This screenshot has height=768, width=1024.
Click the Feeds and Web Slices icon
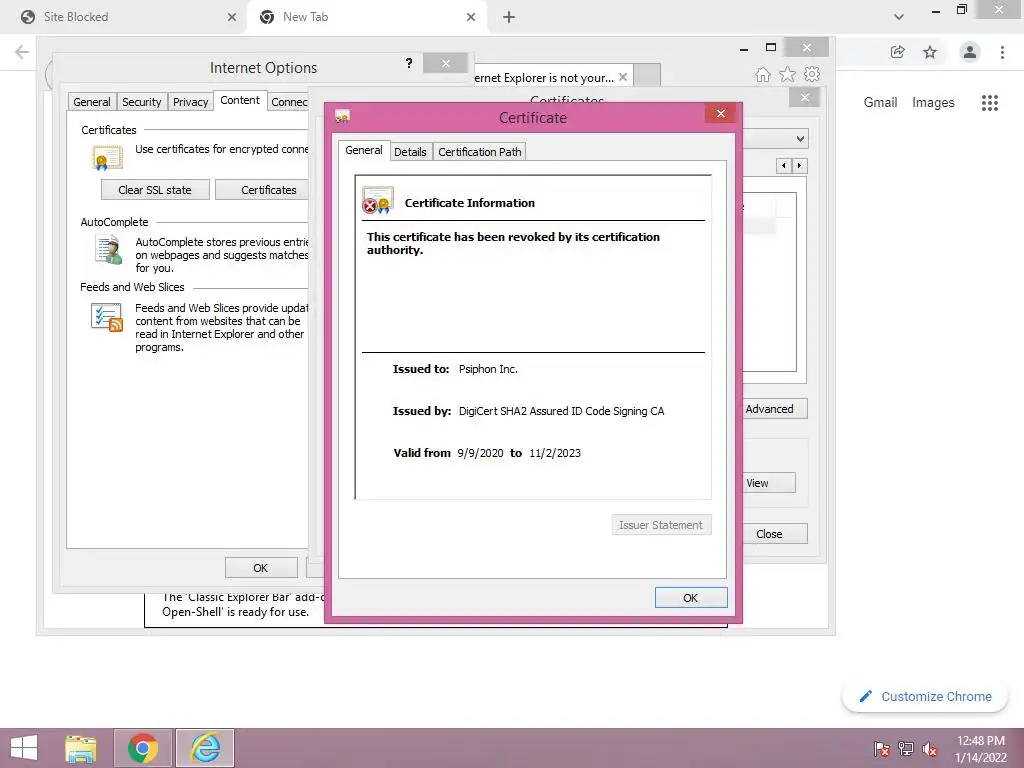(x=107, y=317)
